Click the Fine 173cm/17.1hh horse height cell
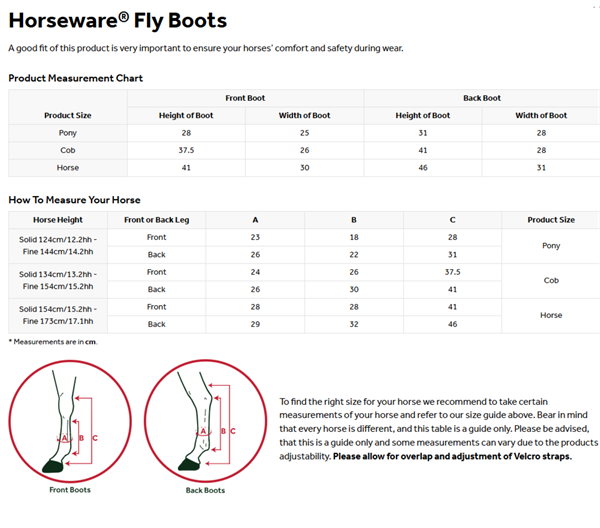The image size is (600, 528). point(57,324)
